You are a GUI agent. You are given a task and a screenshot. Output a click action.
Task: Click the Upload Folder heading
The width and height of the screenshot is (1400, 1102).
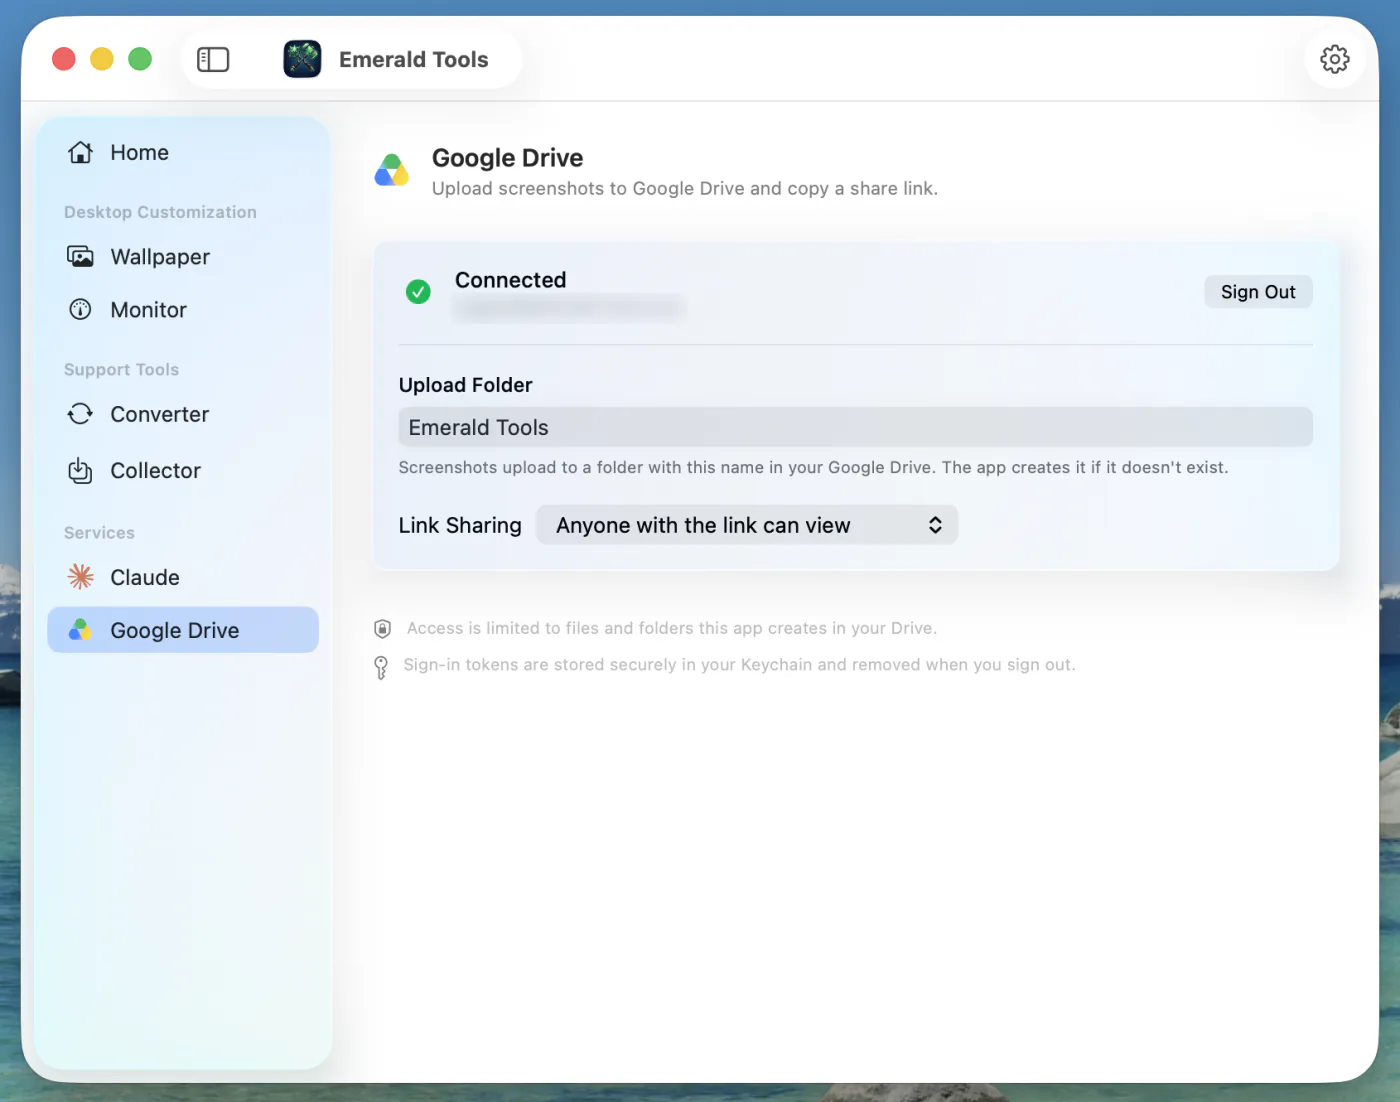pyautogui.click(x=465, y=385)
